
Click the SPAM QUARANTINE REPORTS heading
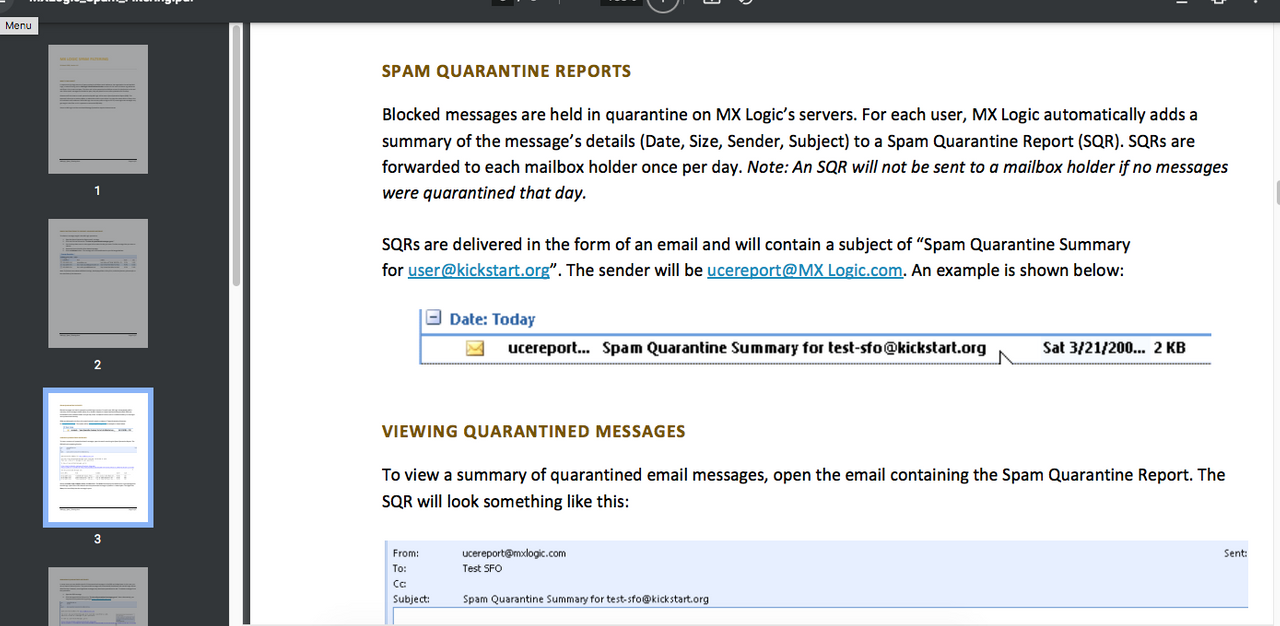[x=506, y=72]
